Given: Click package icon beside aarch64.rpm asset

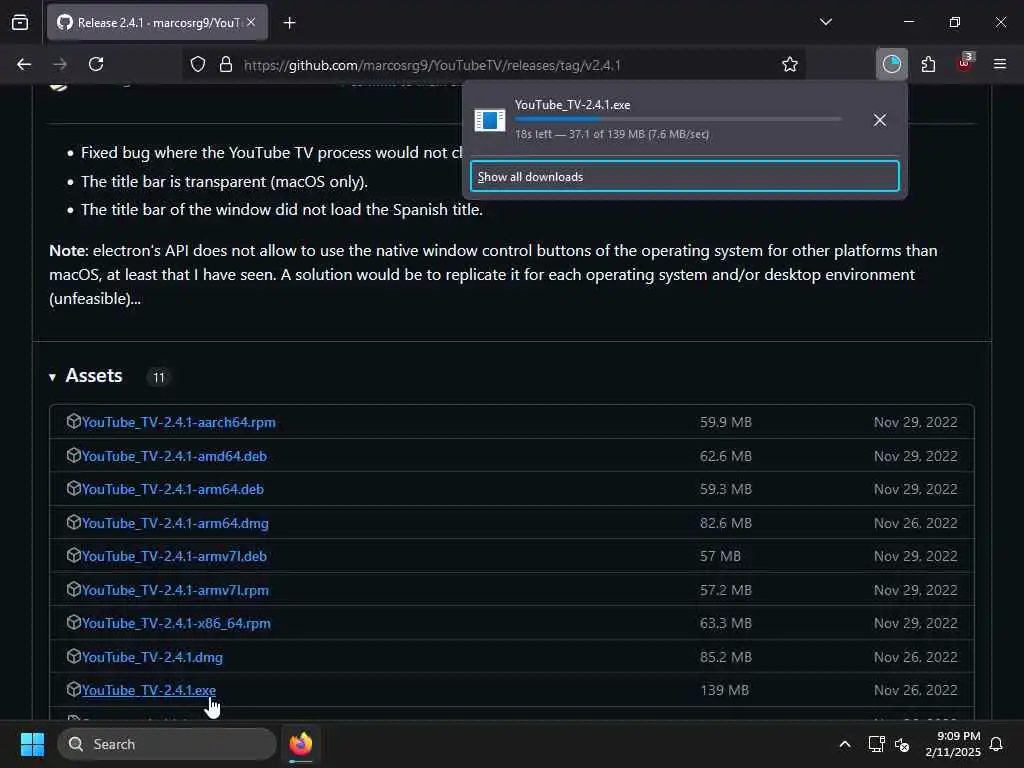Looking at the screenshot, I should tap(73, 421).
